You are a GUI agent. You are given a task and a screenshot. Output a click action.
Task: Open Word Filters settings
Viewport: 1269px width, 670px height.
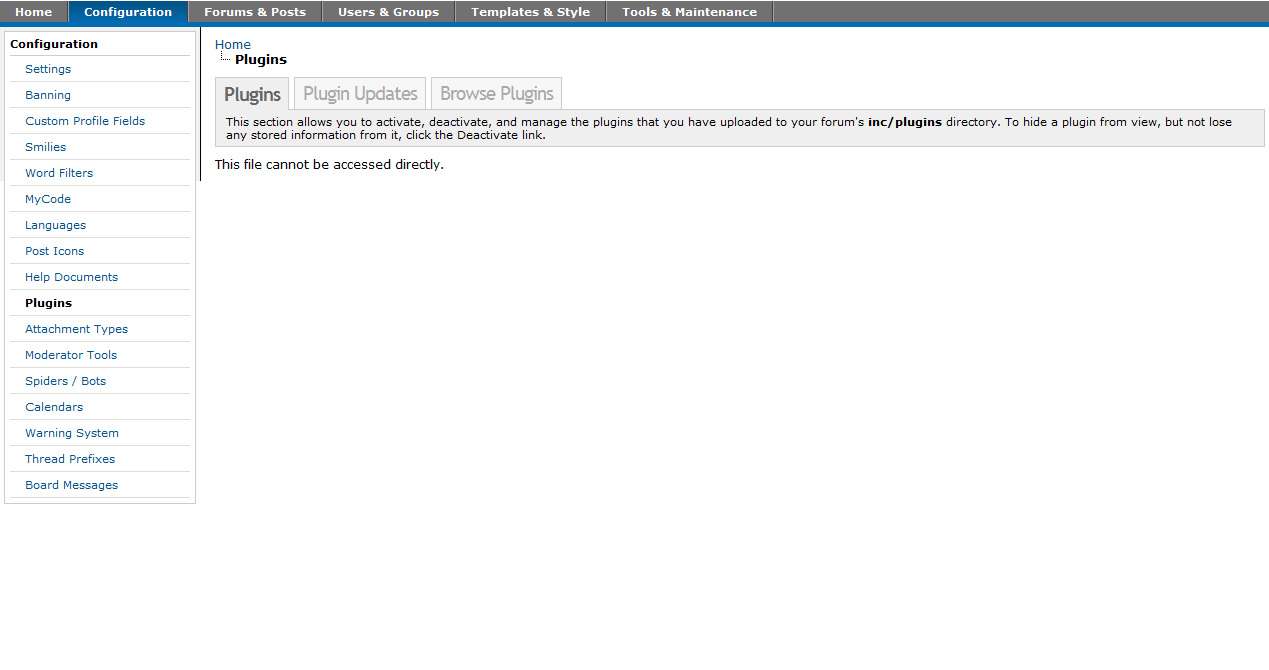59,173
